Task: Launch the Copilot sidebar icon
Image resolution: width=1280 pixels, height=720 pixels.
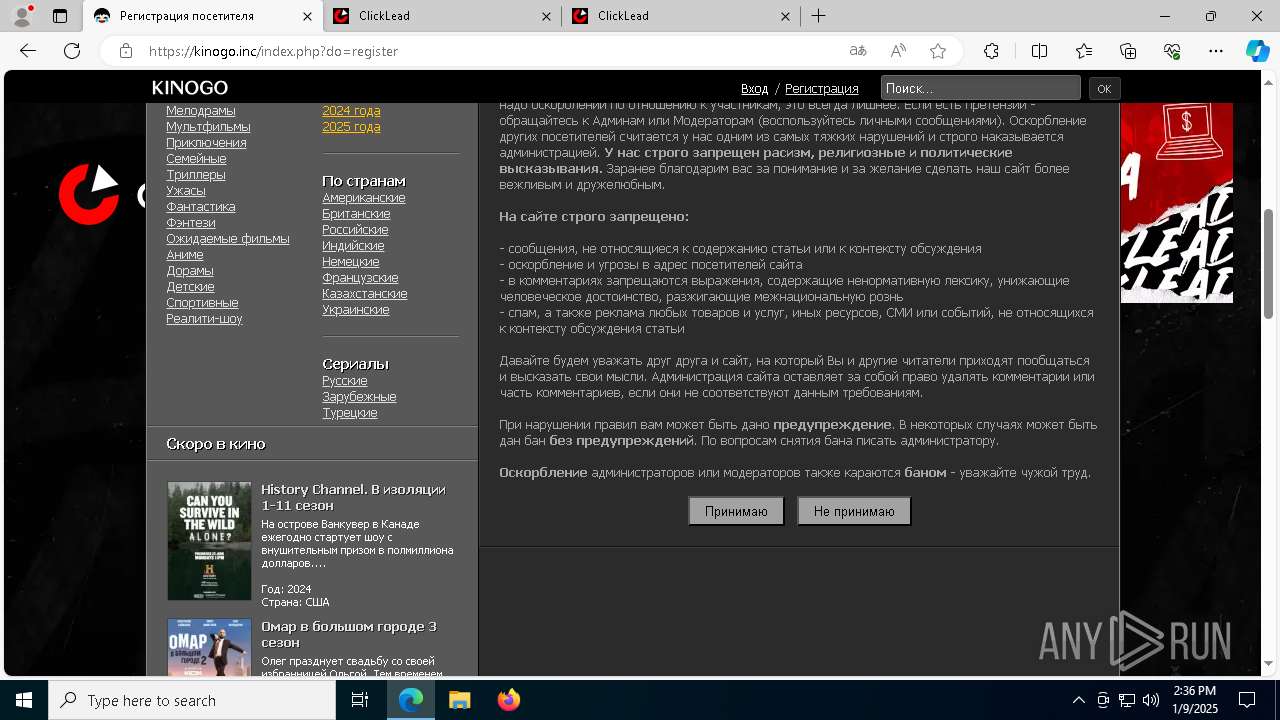Action: (1258, 51)
